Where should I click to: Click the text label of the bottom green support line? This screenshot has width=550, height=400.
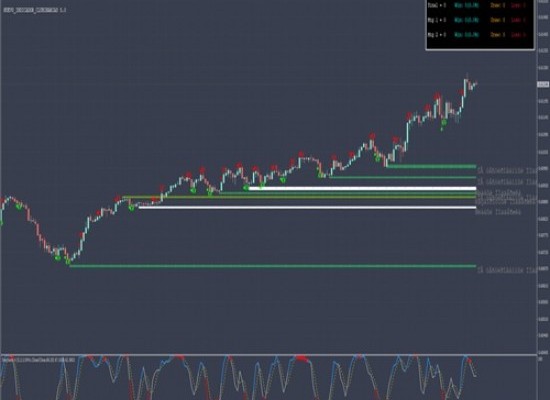(507, 270)
